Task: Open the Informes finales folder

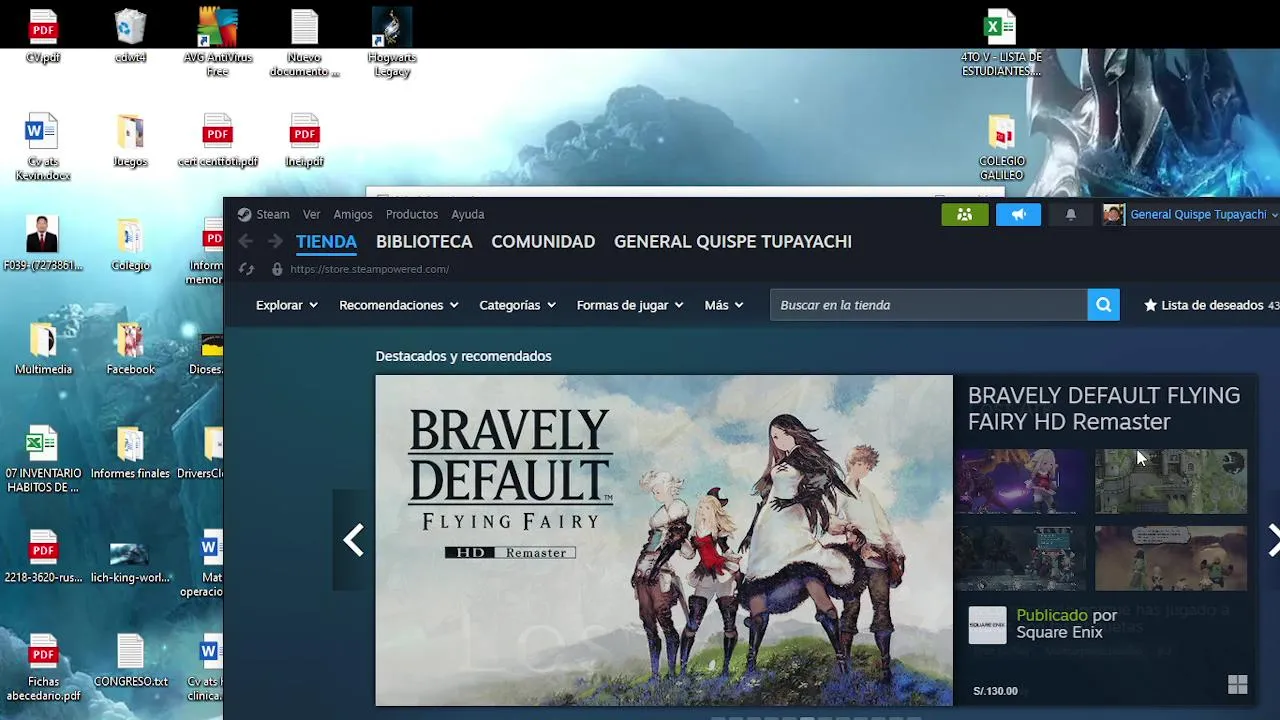Action: click(130, 453)
